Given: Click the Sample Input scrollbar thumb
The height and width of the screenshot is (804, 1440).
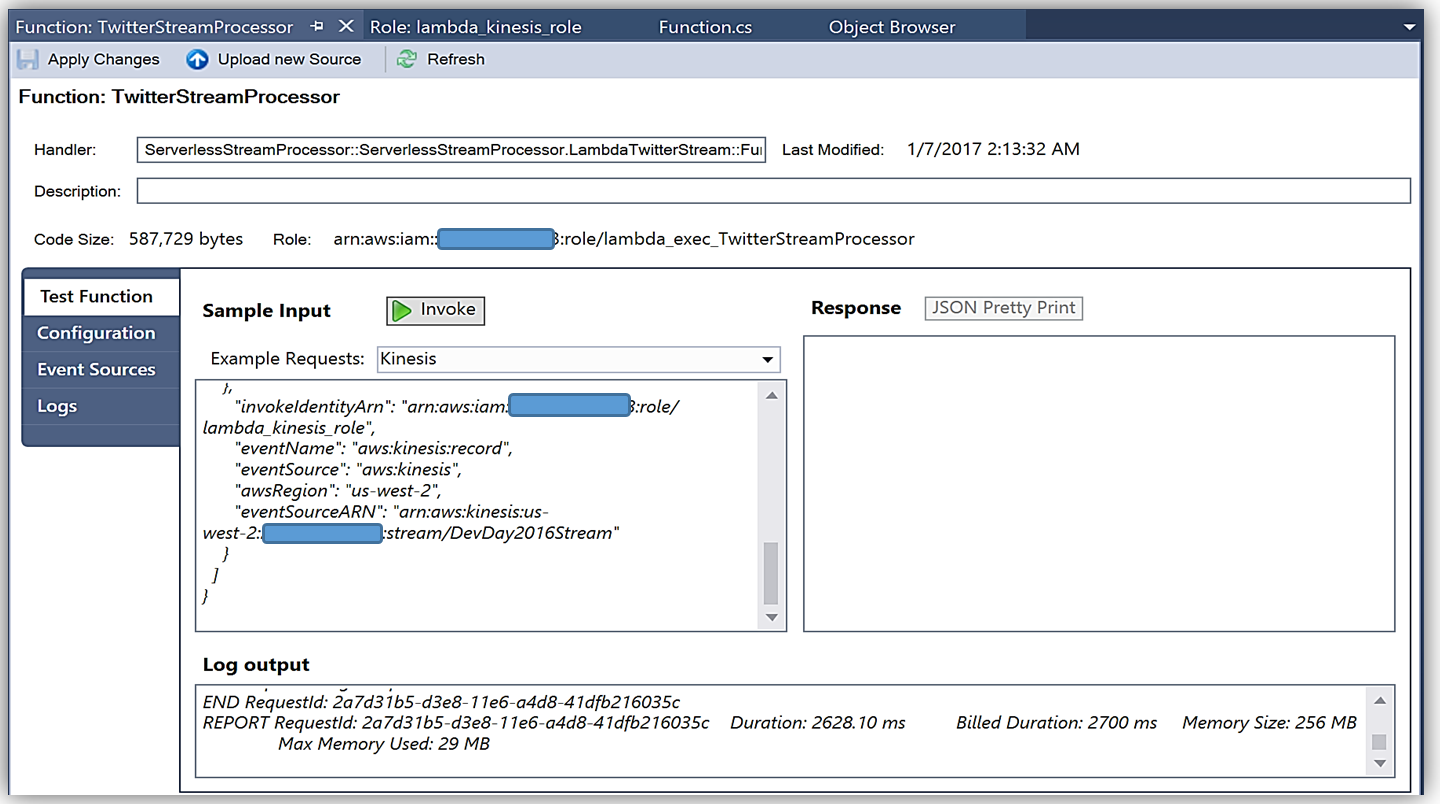Looking at the screenshot, I should (x=771, y=573).
